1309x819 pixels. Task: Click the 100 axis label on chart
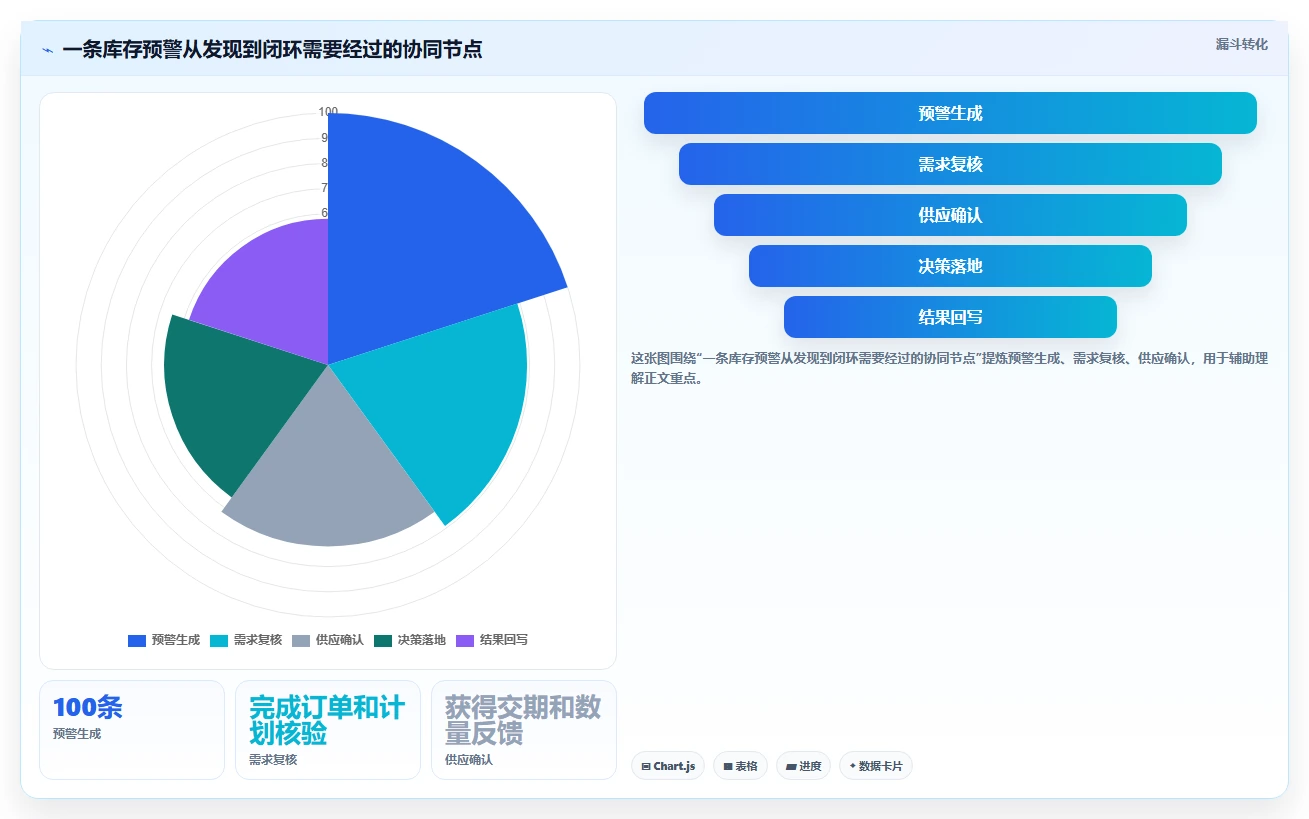(x=328, y=112)
